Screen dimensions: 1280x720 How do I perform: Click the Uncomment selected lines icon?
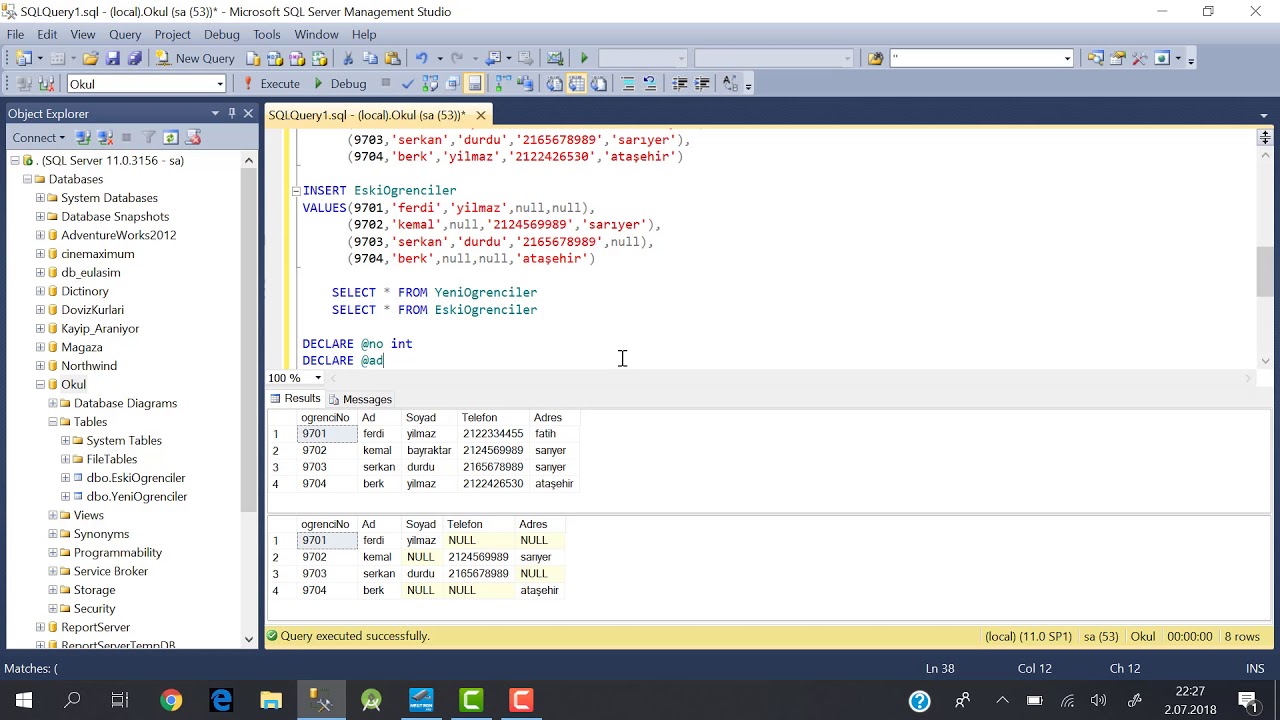point(649,84)
